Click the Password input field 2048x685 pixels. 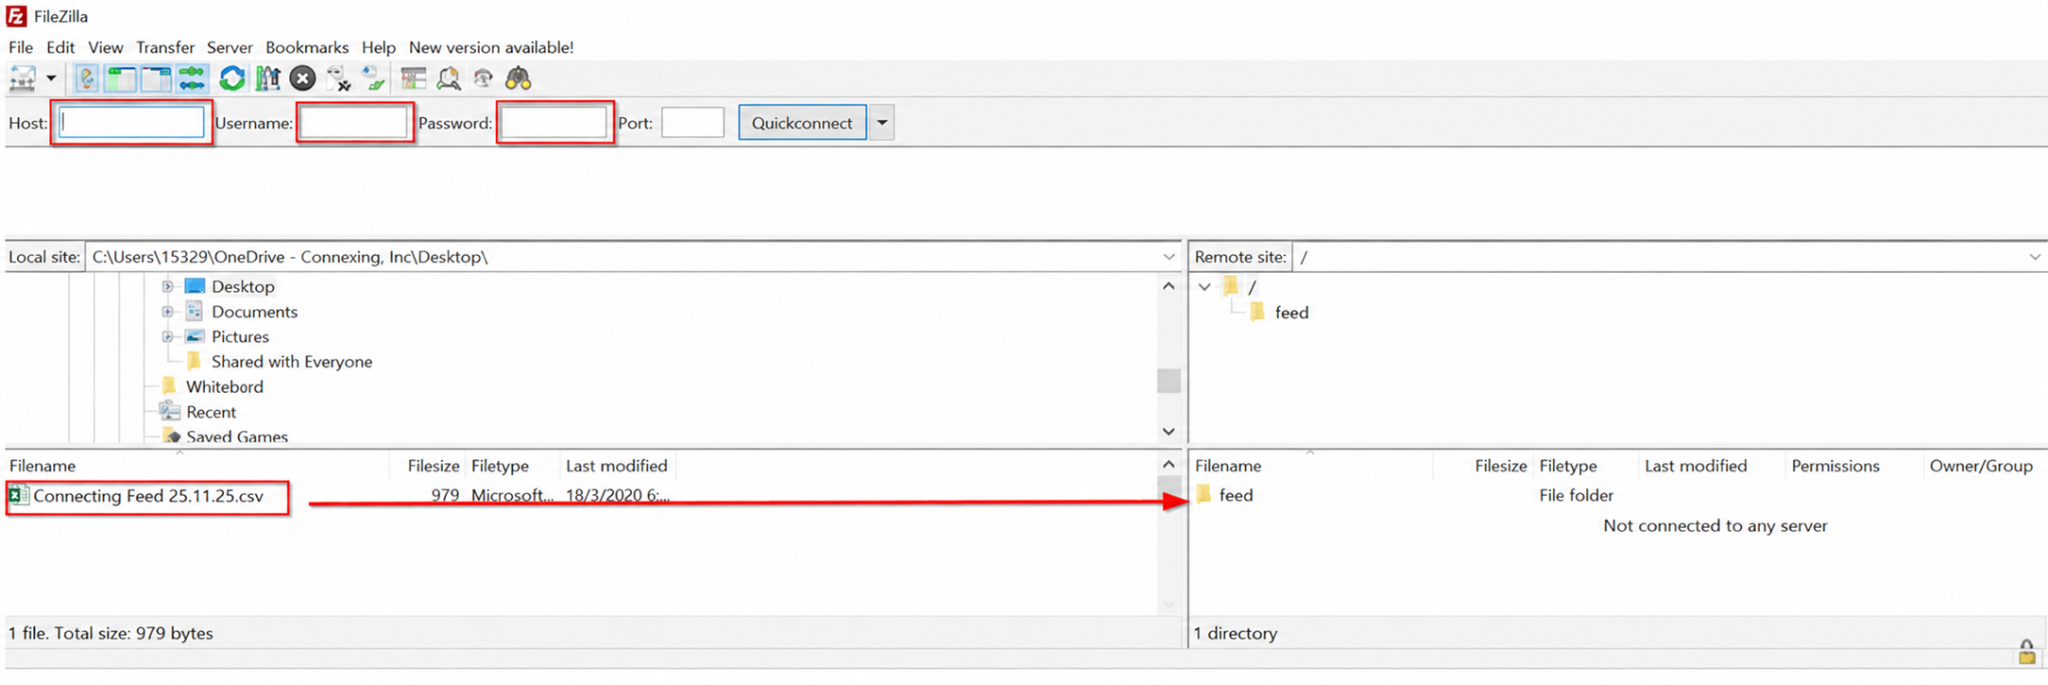click(x=554, y=123)
